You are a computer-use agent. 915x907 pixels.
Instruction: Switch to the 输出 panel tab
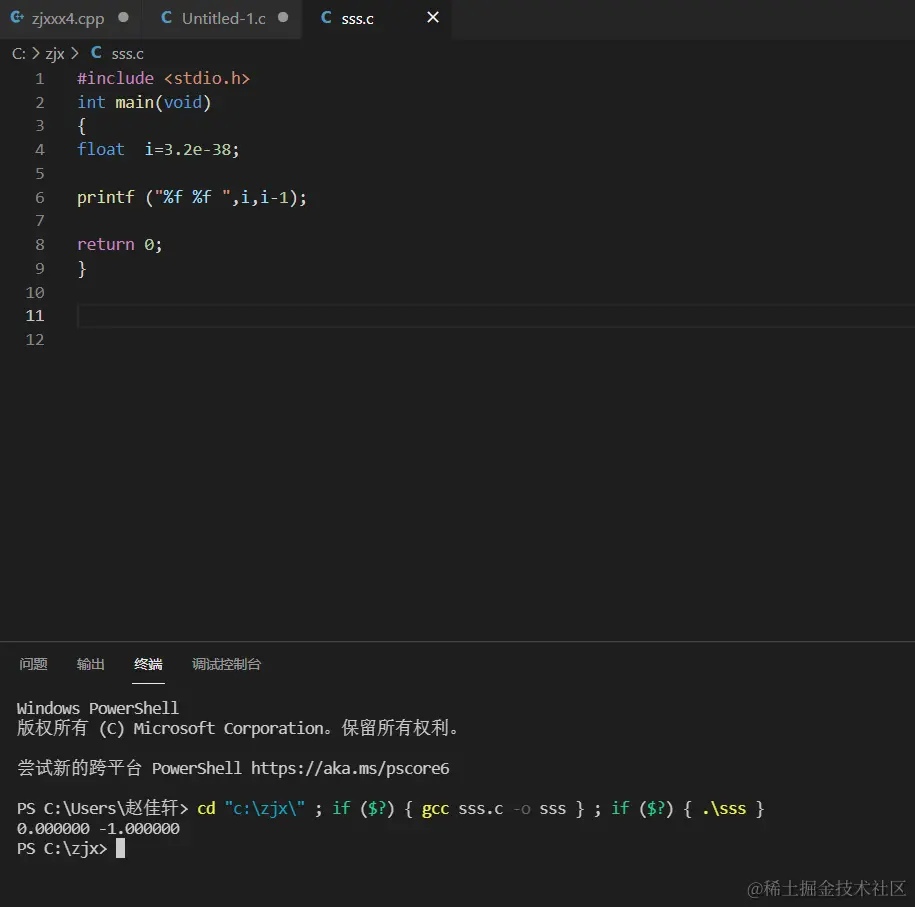pos(90,663)
